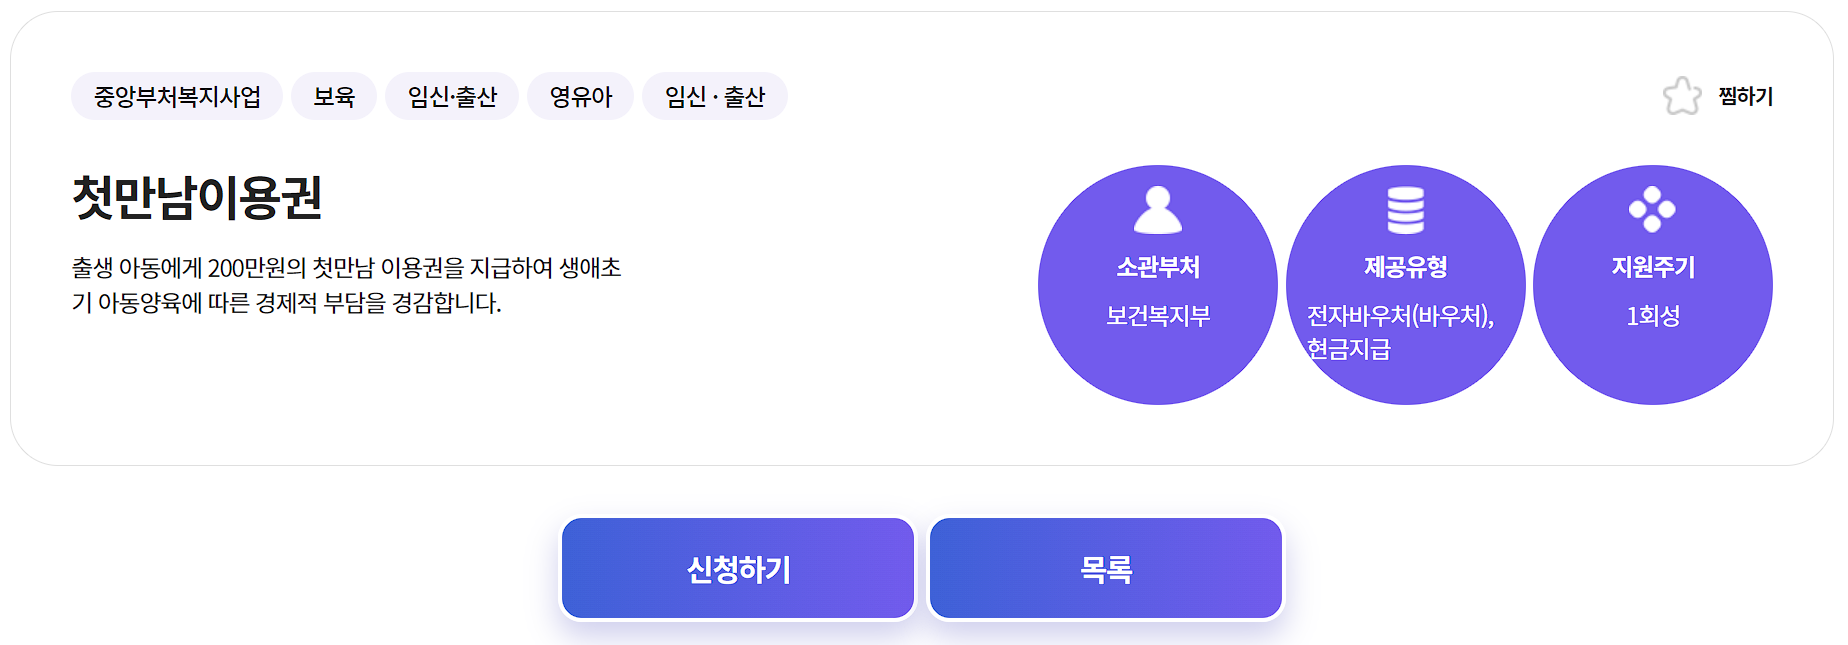The image size is (1848, 645).
Task: Click the star icon next to 찜하기
Action: pyautogui.click(x=1683, y=96)
